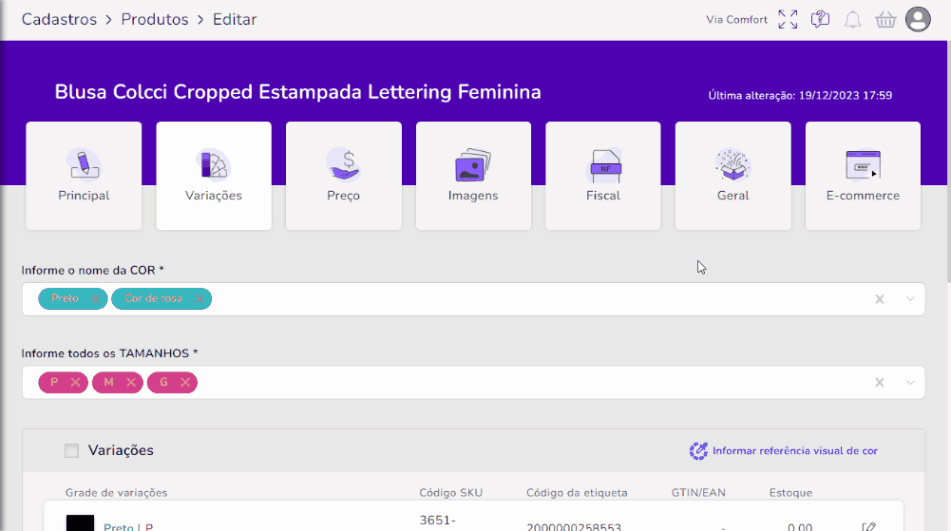951x531 pixels.
Task: Clear all selected colors
Action: click(x=879, y=299)
